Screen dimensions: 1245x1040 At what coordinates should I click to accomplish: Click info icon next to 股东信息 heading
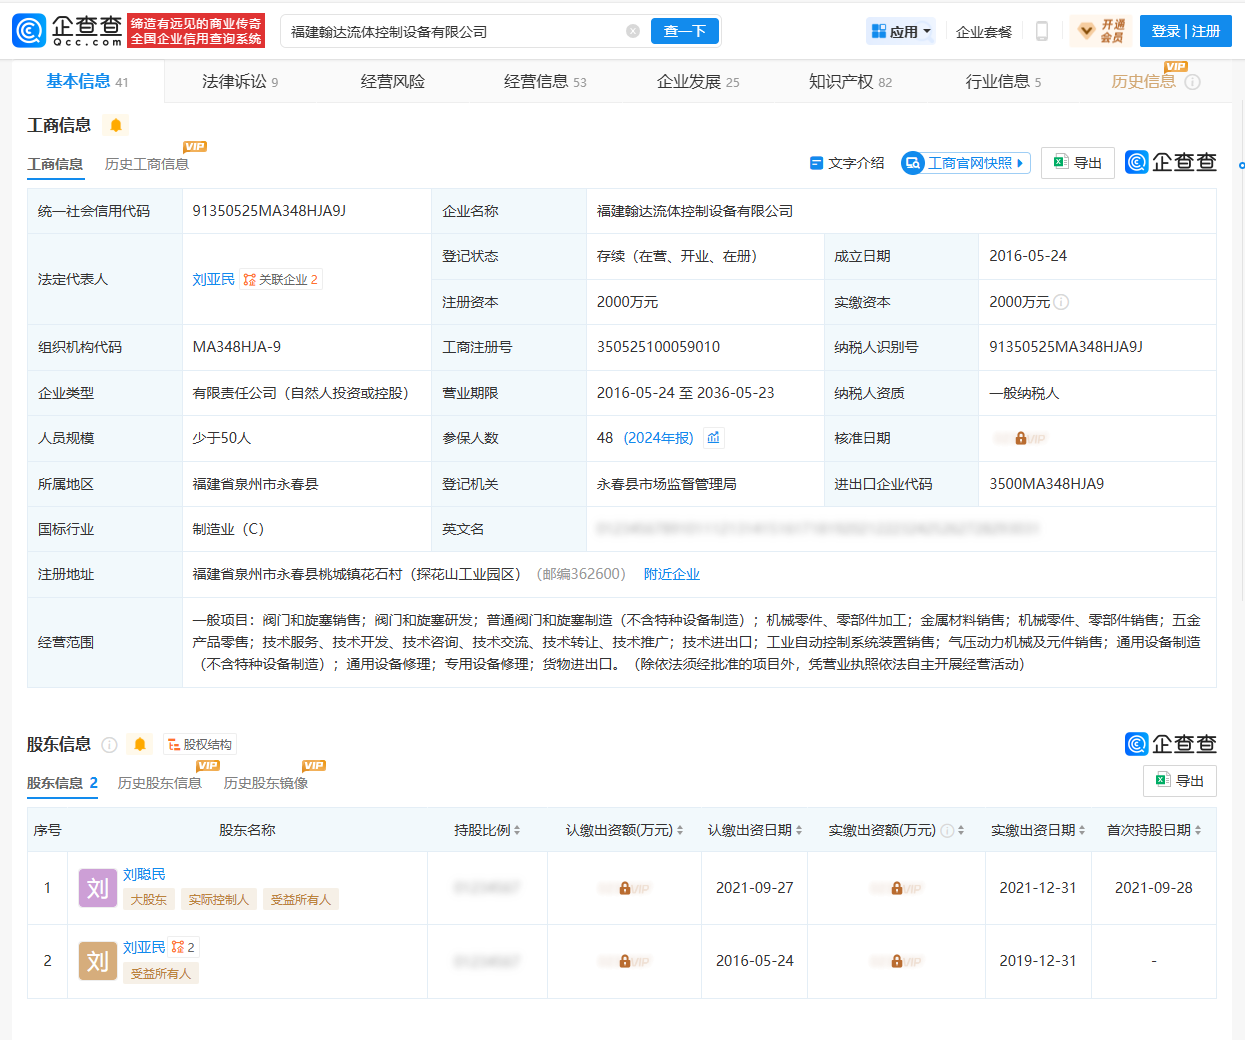pyautogui.click(x=109, y=744)
